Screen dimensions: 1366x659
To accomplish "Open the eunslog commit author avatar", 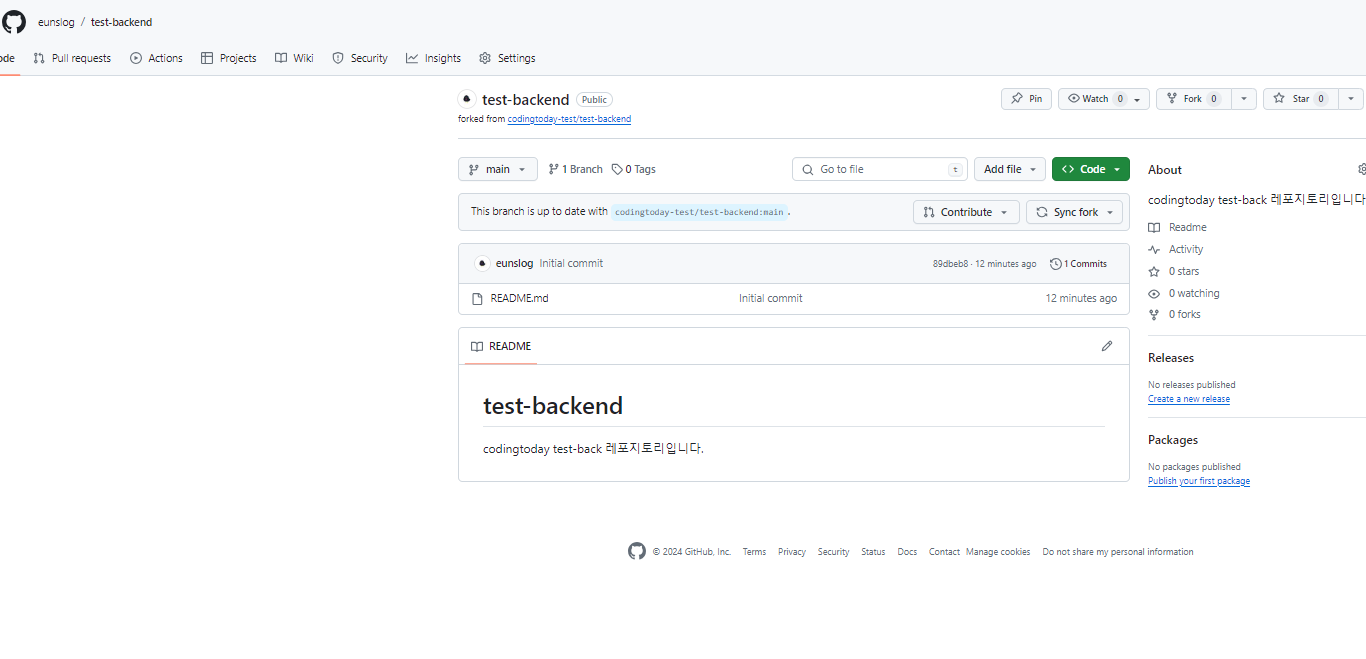I will [482, 264].
